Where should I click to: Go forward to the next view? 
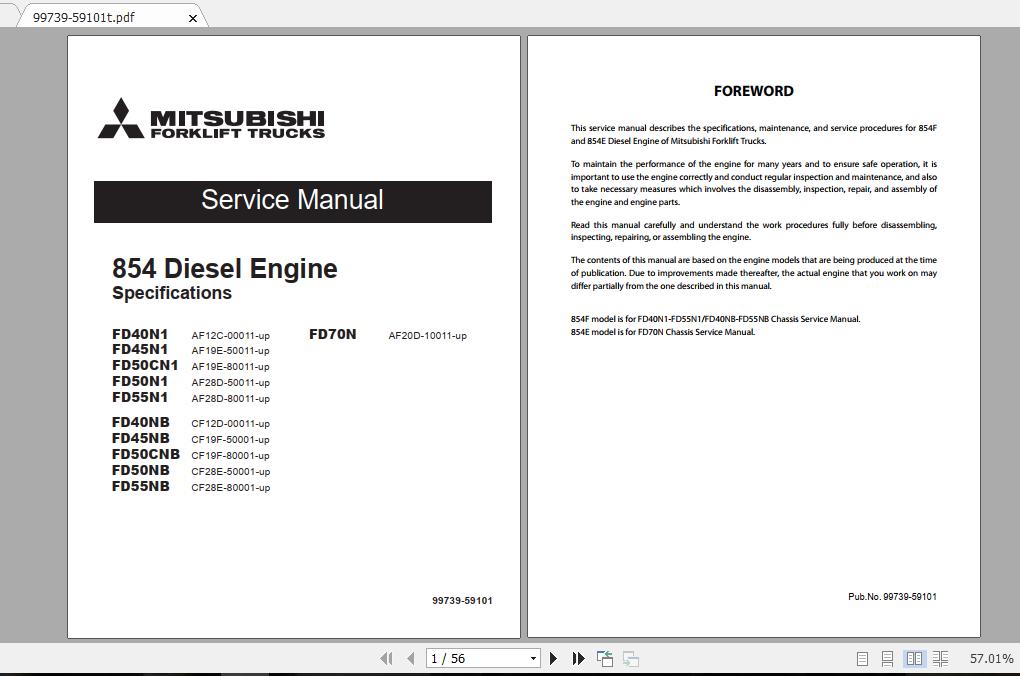[x=629, y=659]
